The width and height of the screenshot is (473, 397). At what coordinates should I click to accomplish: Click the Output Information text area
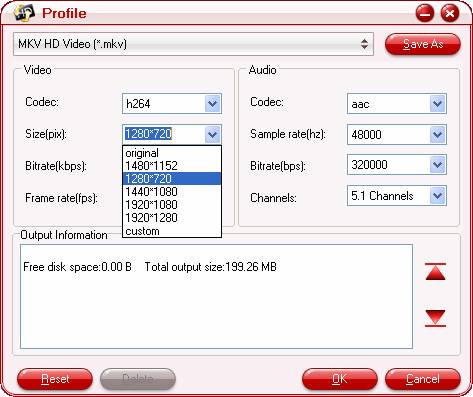(x=216, y=296)
